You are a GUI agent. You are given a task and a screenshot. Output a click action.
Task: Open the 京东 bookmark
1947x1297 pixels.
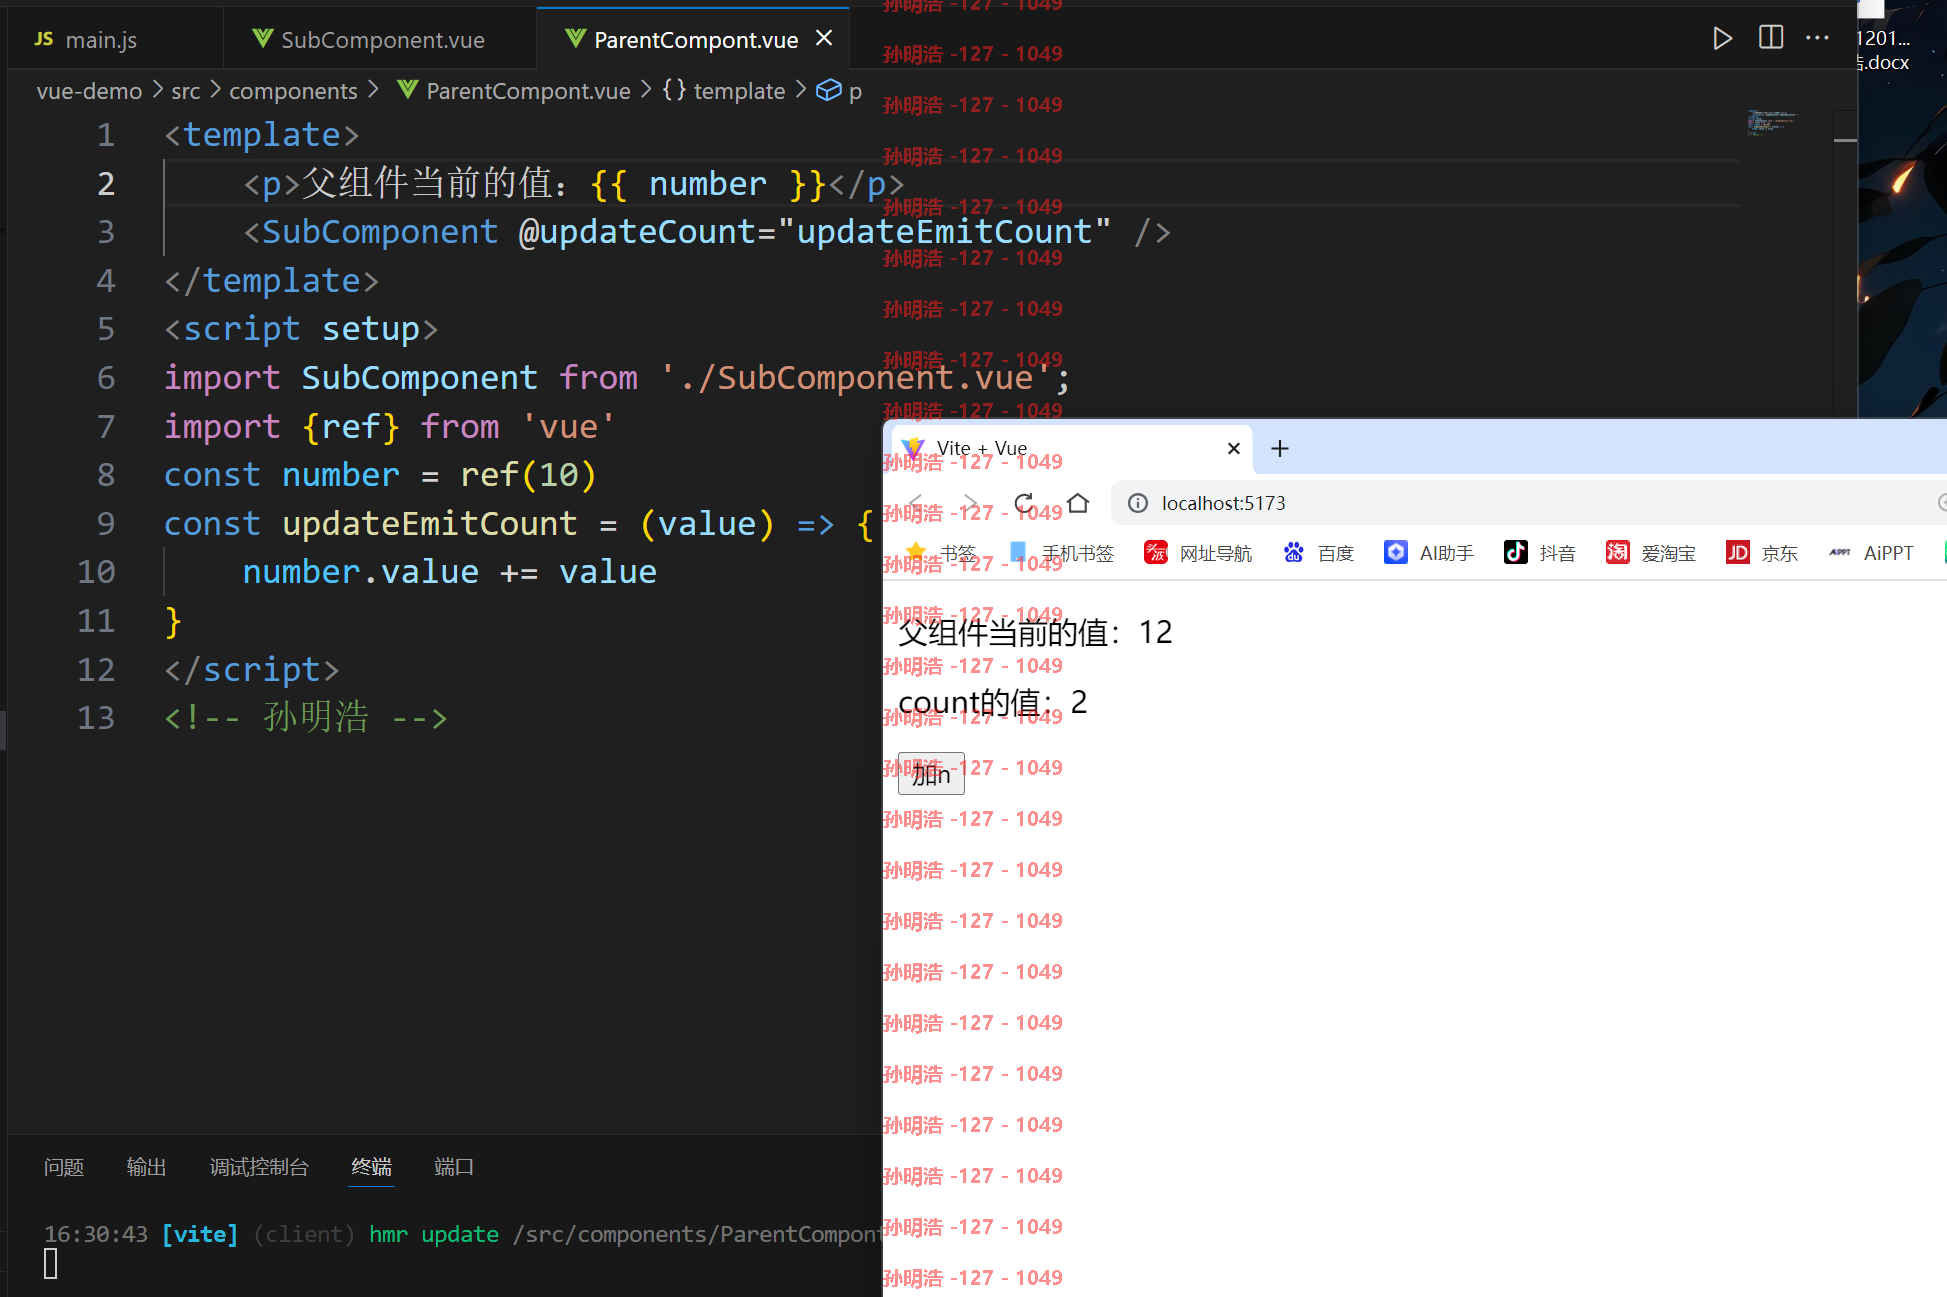click(1762, 553)
